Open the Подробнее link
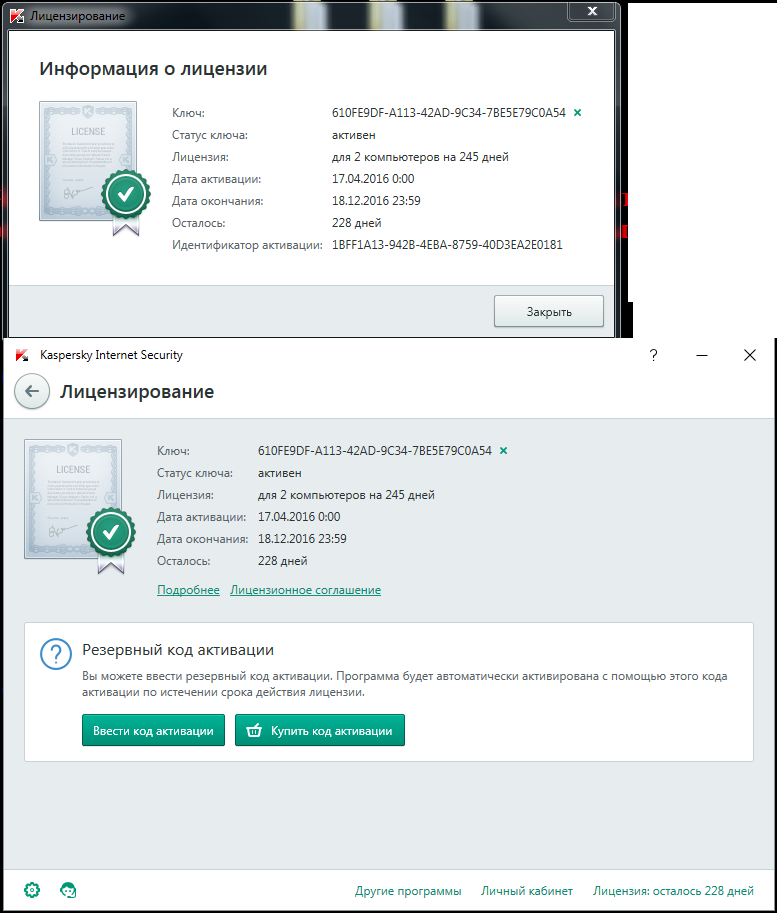 (x=188, y=590)
